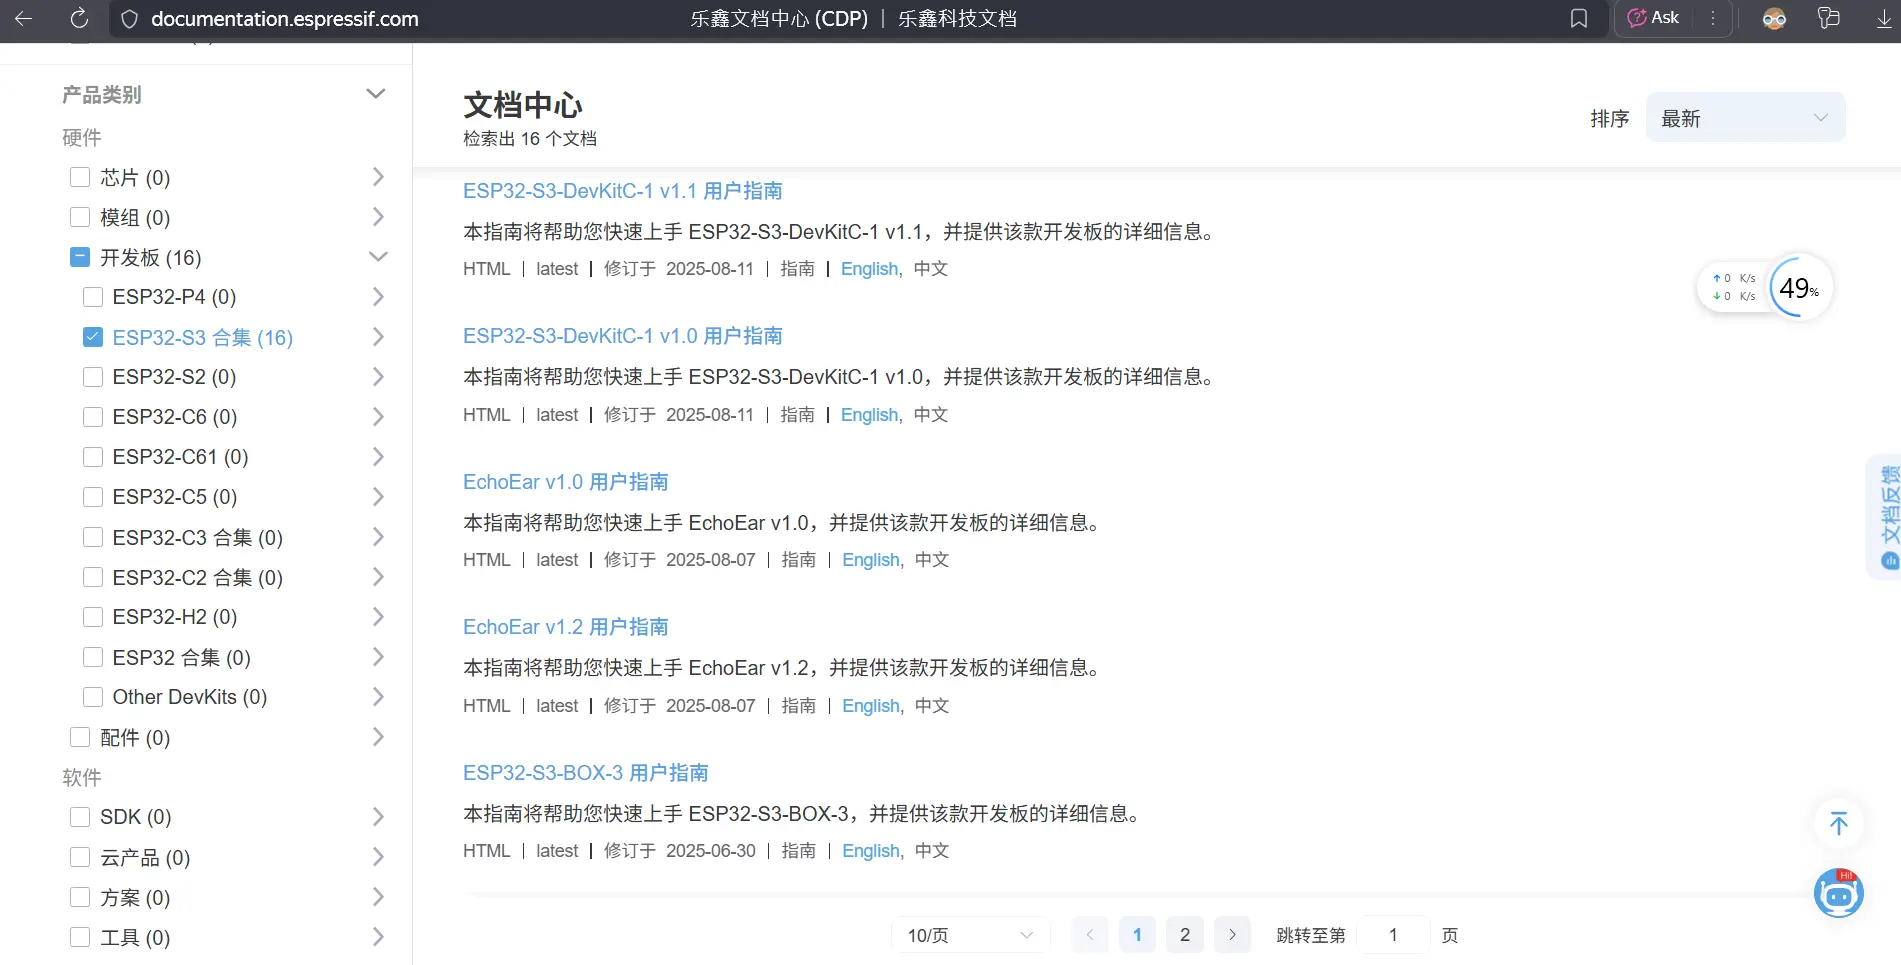The height and width of the screenshot is (965, 1901).
Task: Click the shield site-info icon
Action: click(129, 19)
